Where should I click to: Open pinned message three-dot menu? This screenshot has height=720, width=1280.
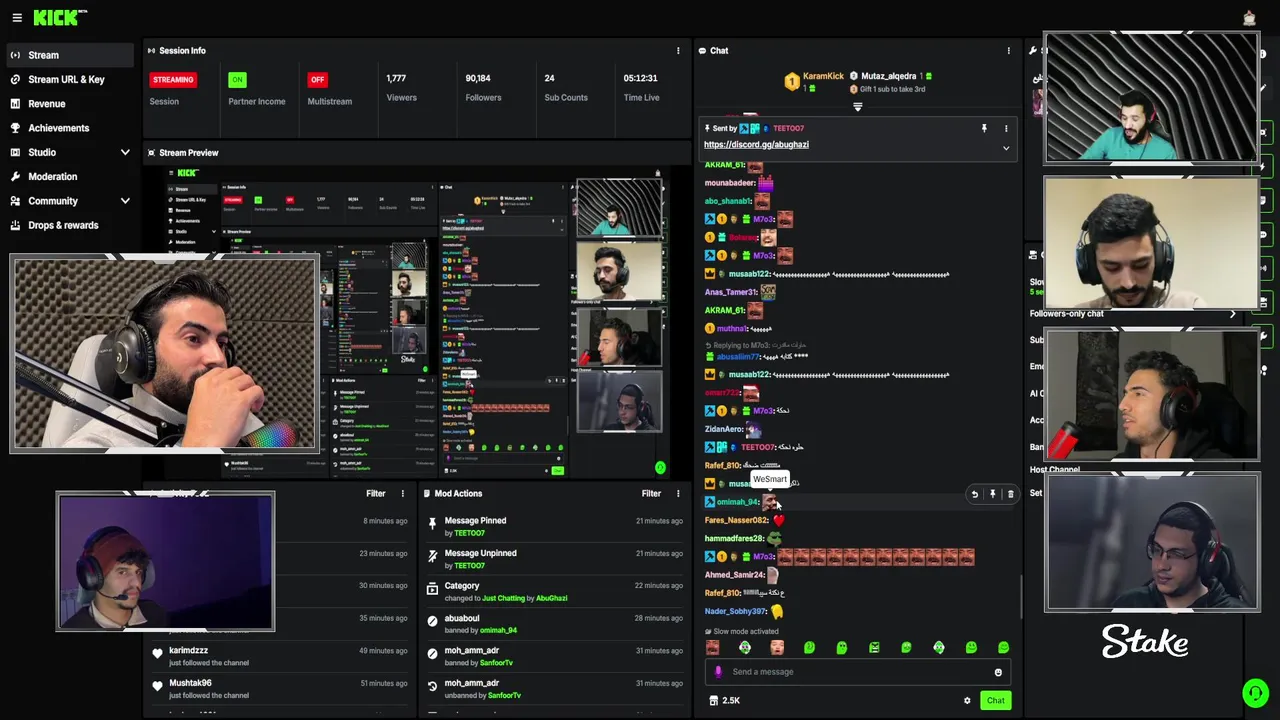tap(1006, 128)
